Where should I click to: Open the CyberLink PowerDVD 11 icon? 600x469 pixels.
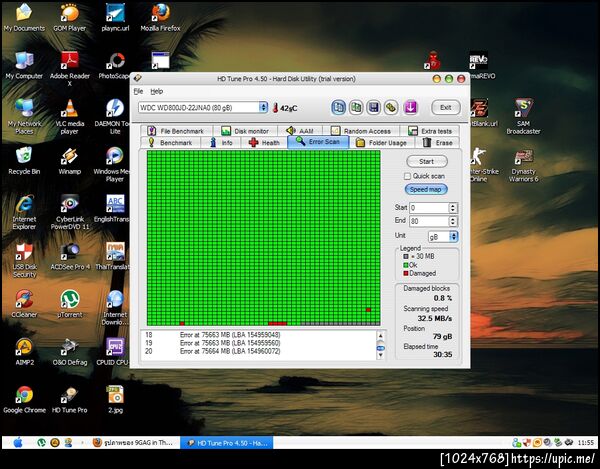click(70, 212)
